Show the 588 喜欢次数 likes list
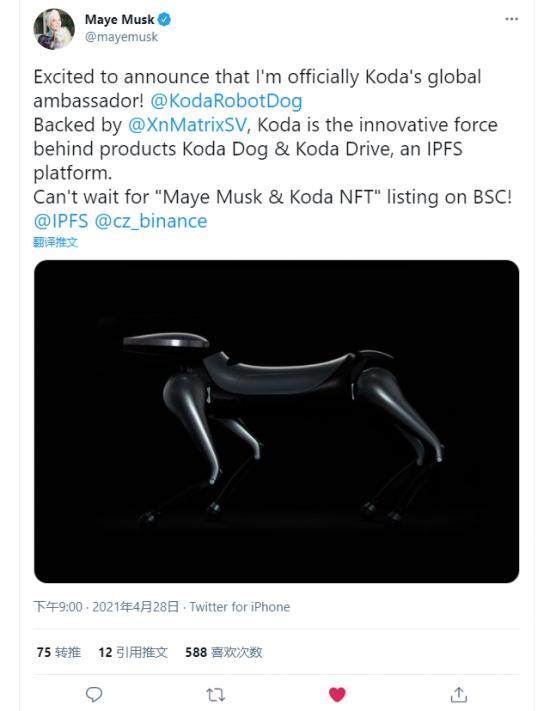The width and height of the screenshot is (550, 711). point(224,652)
